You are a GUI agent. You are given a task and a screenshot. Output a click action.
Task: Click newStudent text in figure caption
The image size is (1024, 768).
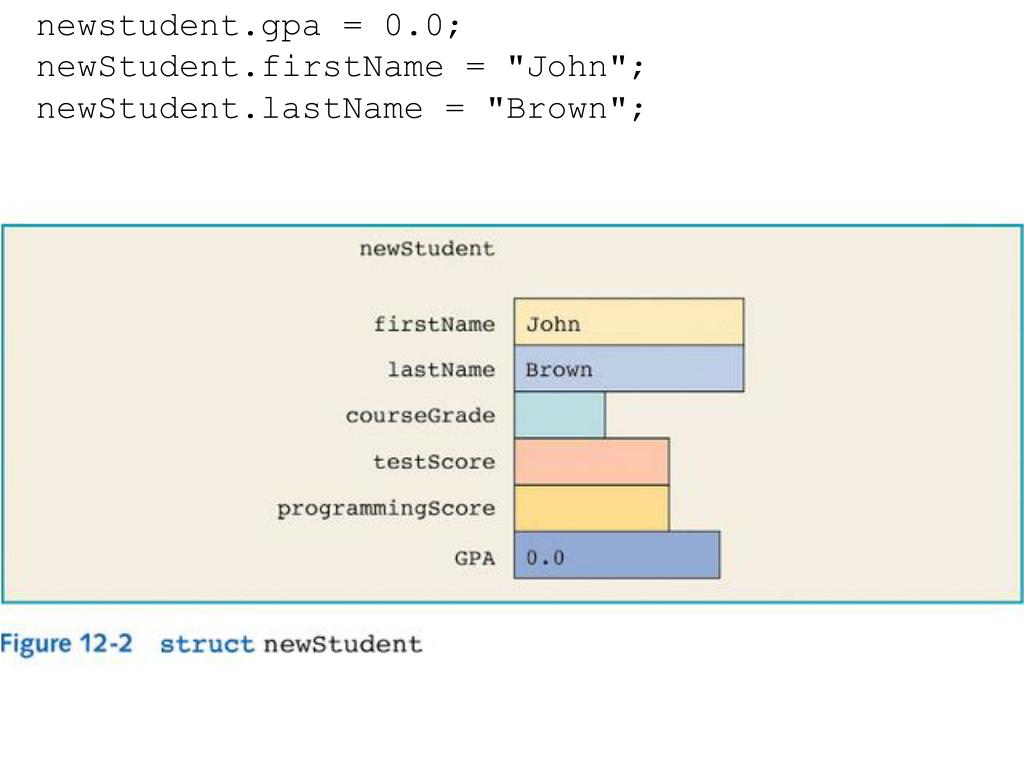click(343, 645)
